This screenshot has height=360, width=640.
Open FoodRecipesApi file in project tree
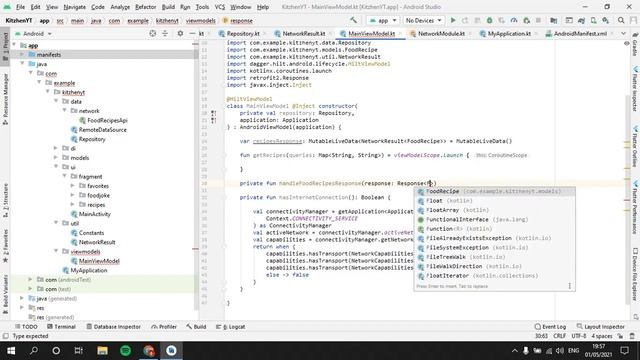point(103,120)
